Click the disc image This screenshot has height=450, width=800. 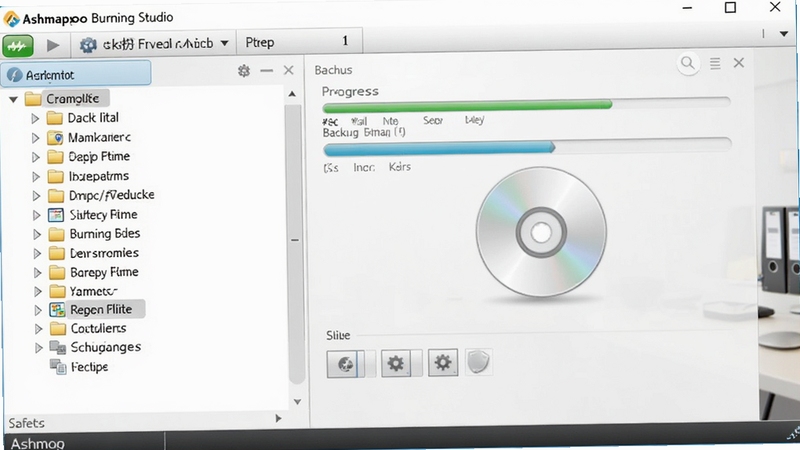tap(541, 233)
